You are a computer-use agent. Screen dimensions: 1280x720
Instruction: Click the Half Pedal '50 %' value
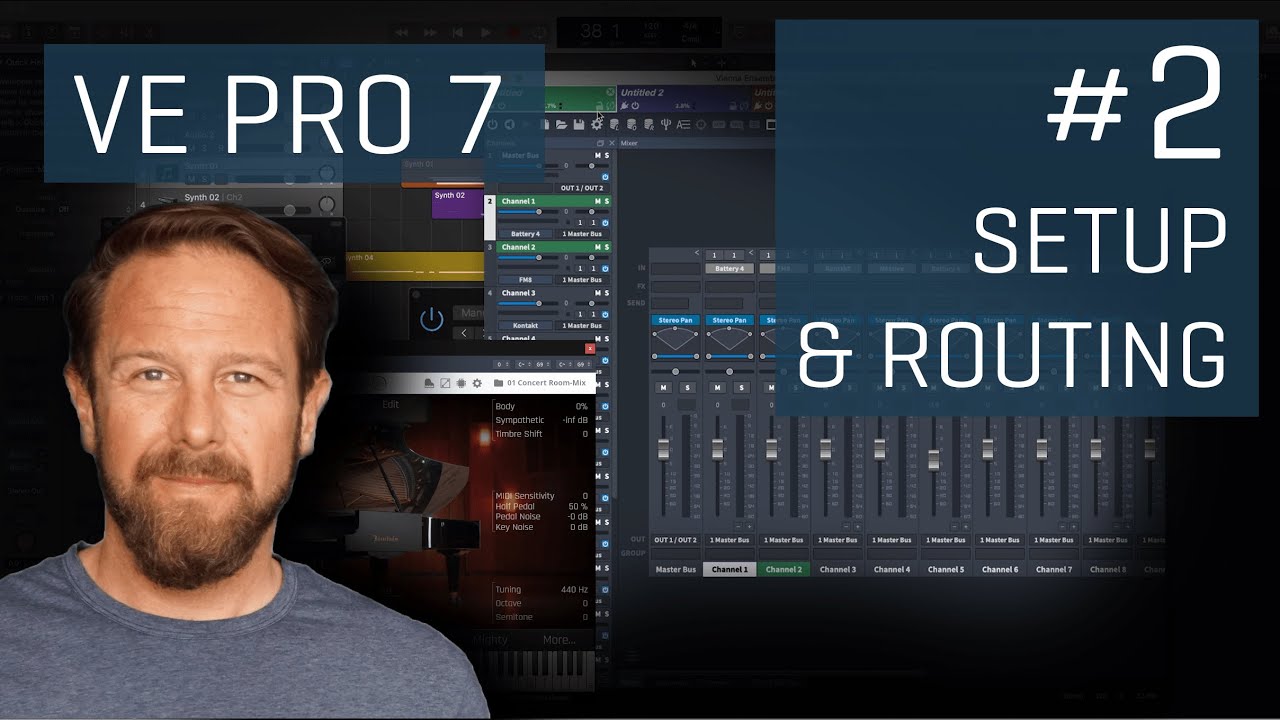(x=577, y=506)
